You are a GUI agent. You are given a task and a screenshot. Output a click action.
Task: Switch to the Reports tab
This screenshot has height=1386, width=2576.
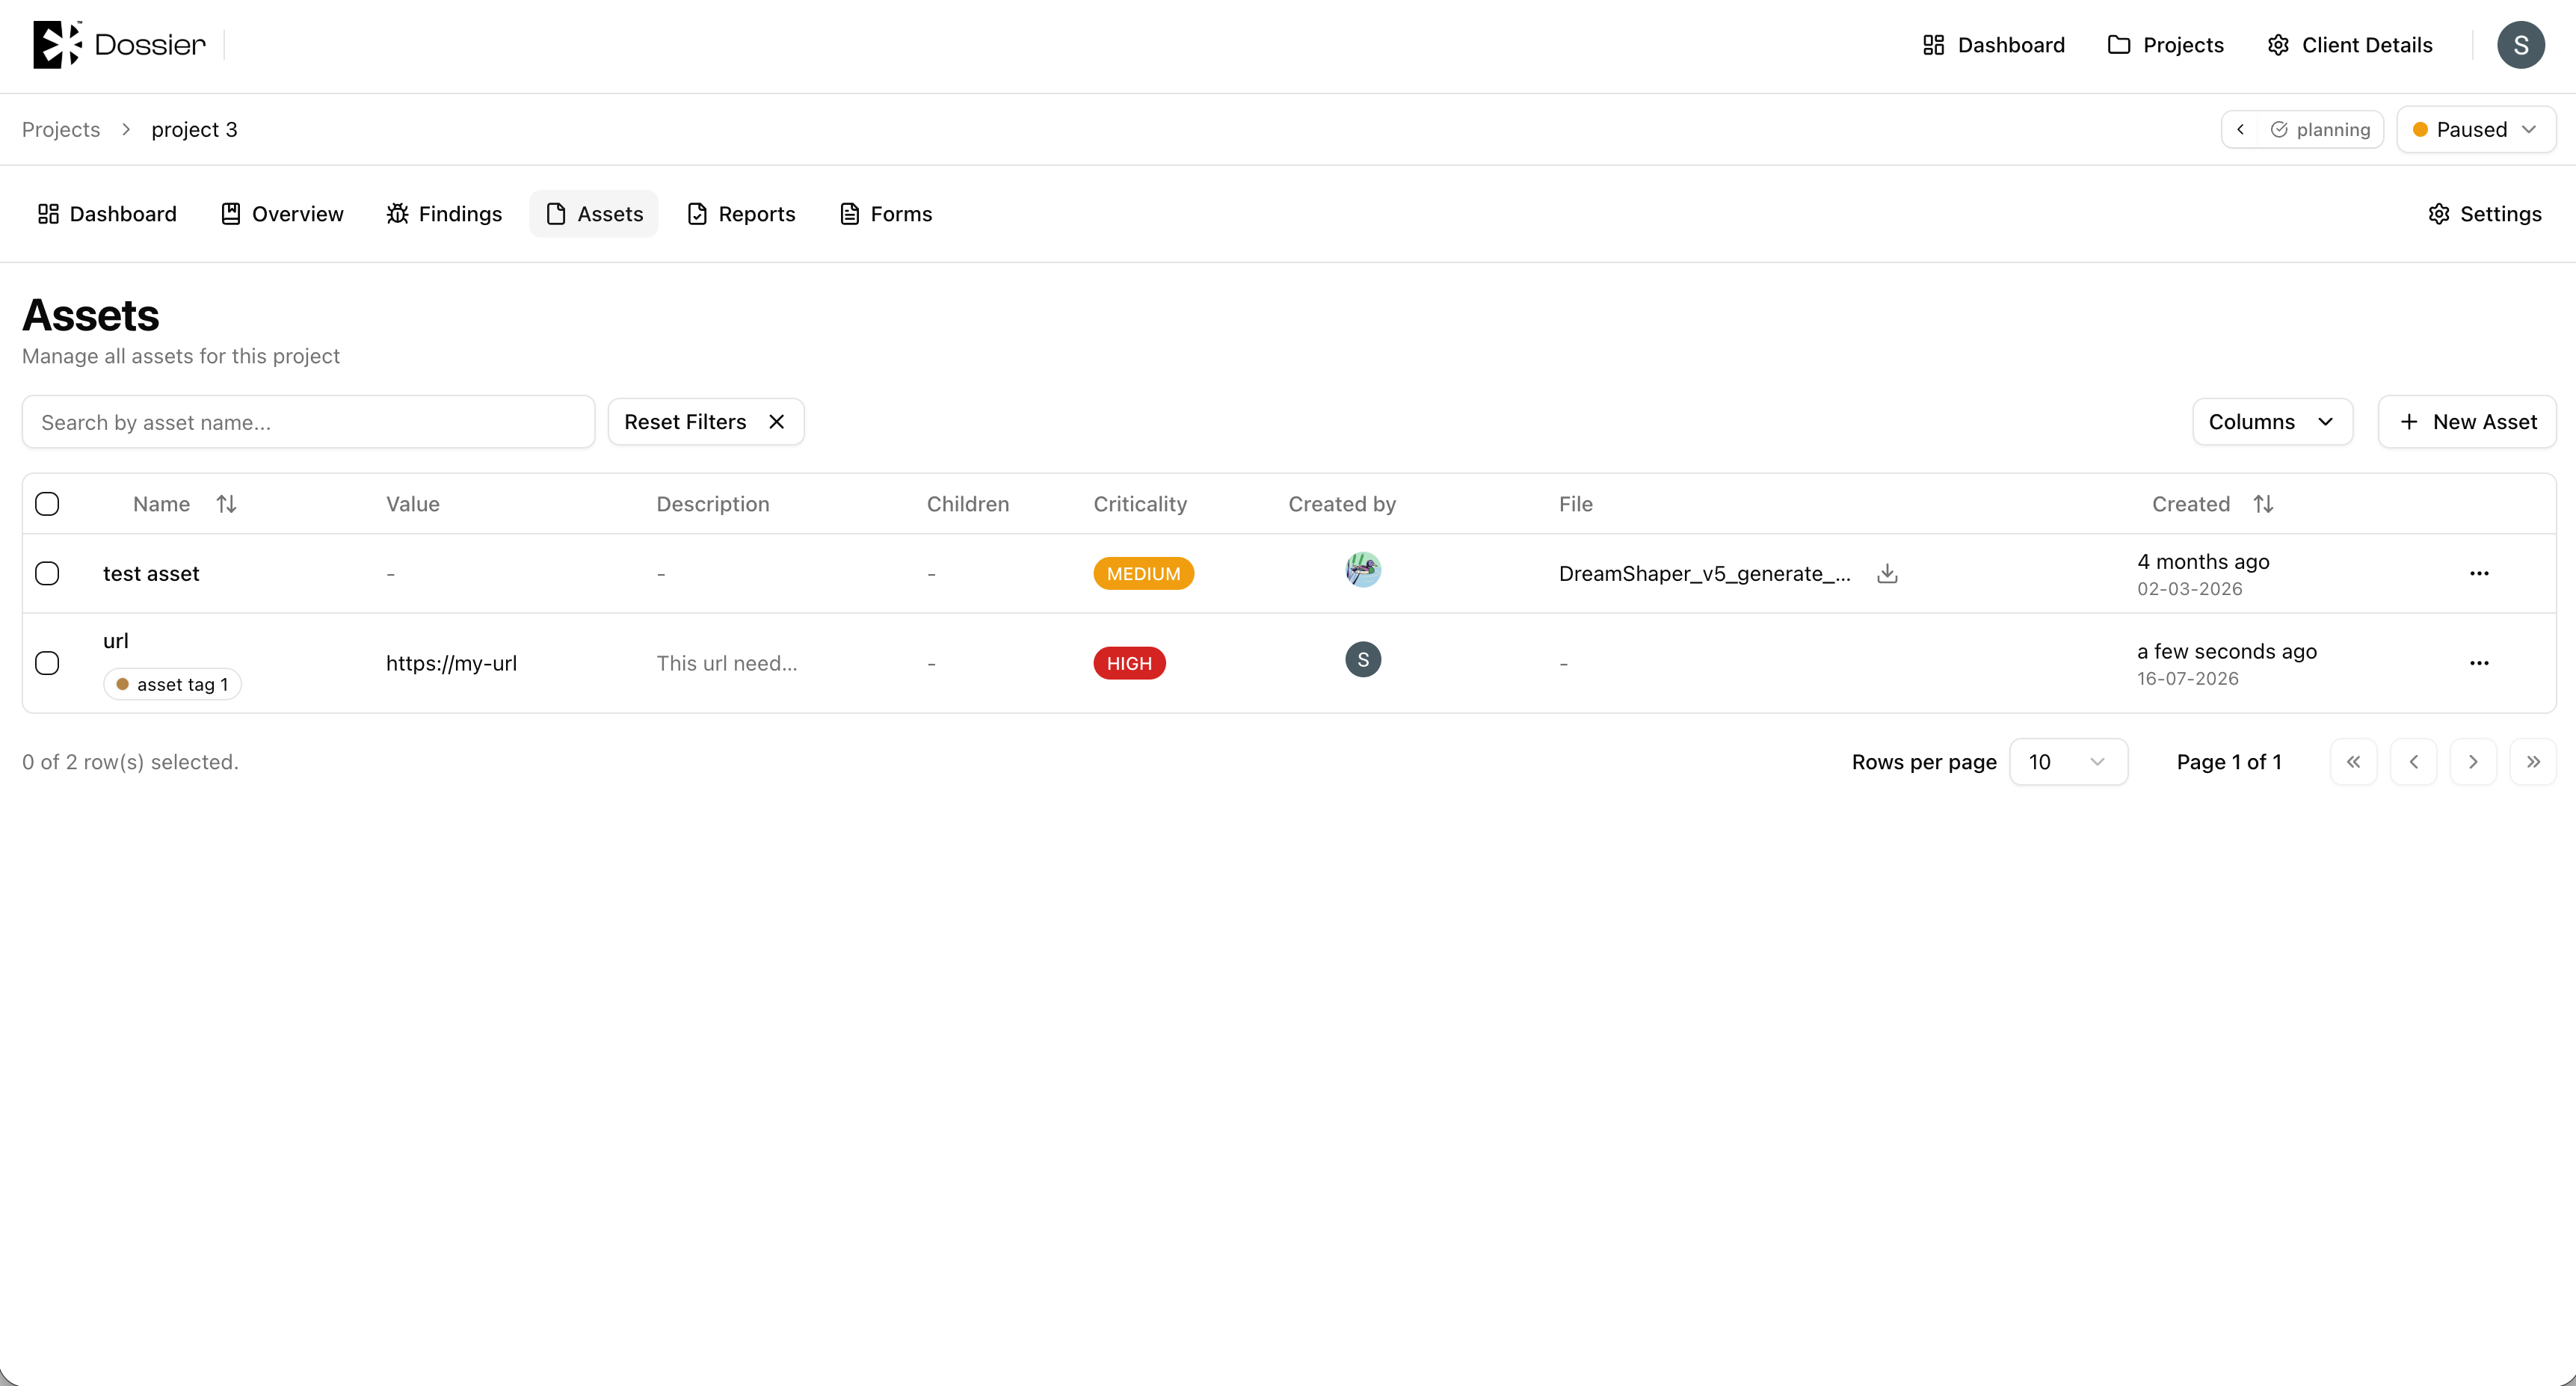click(x=741, y=214)
